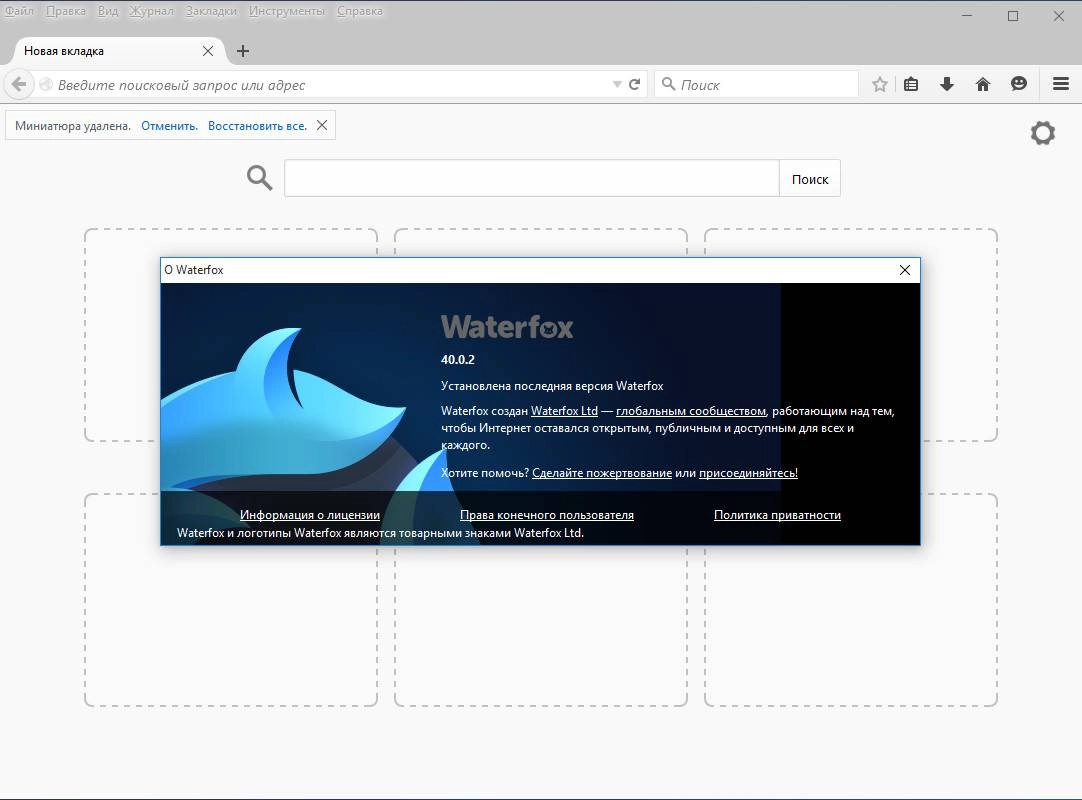Go to home page icon

(x=983, y=84)
